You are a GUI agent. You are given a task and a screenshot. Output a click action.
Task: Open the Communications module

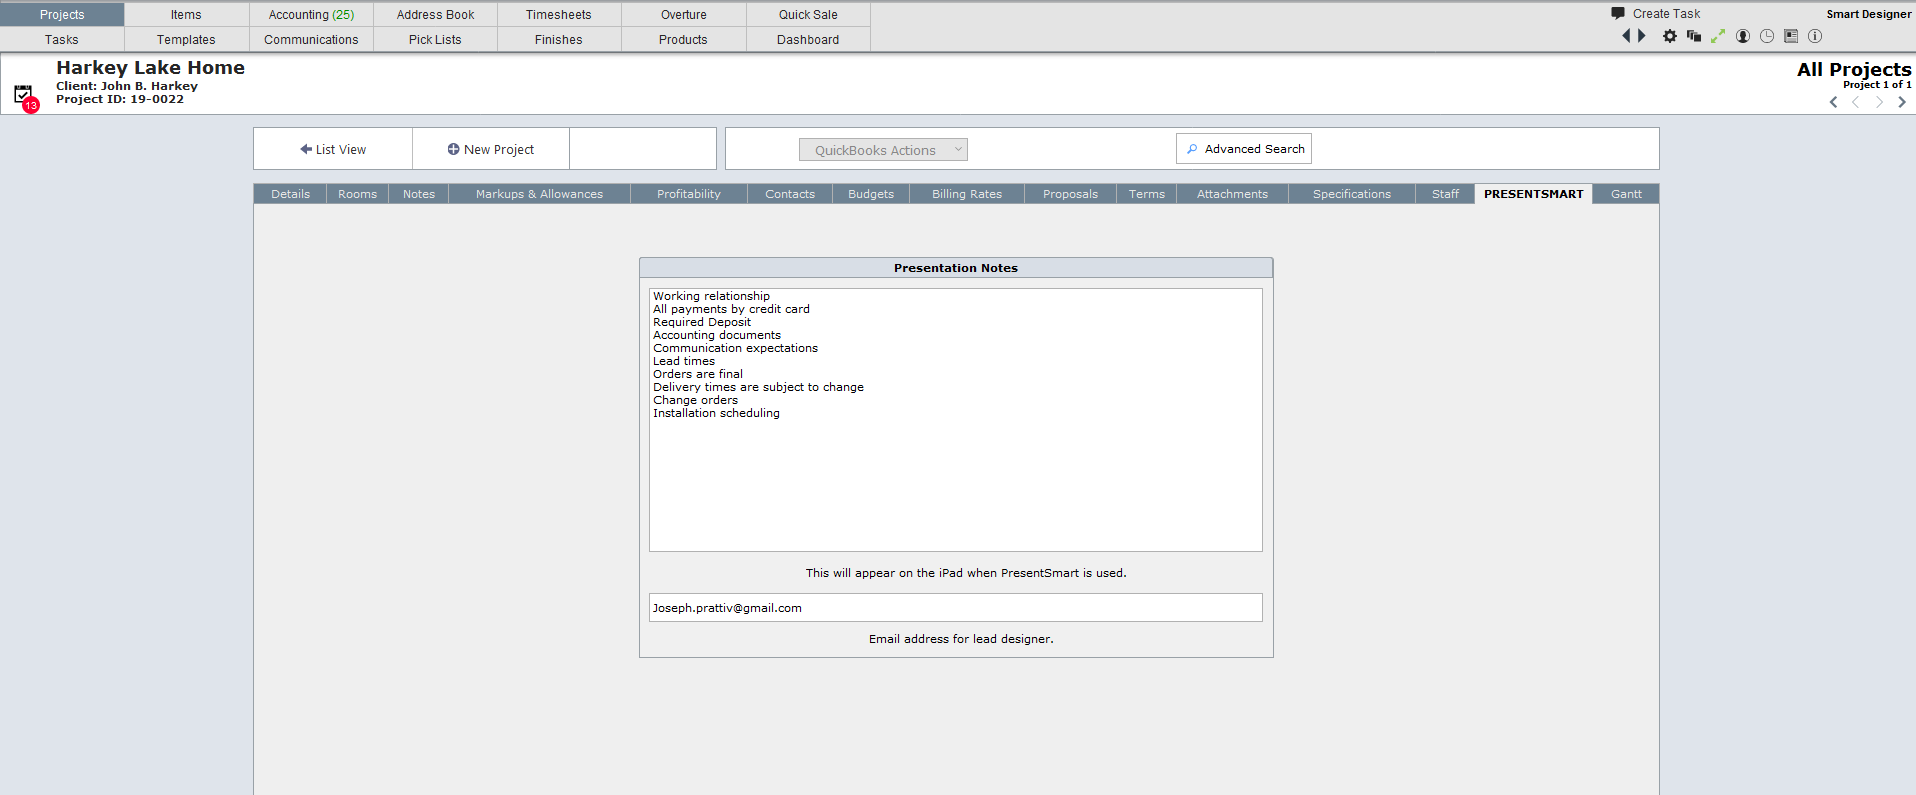[311, 40]
